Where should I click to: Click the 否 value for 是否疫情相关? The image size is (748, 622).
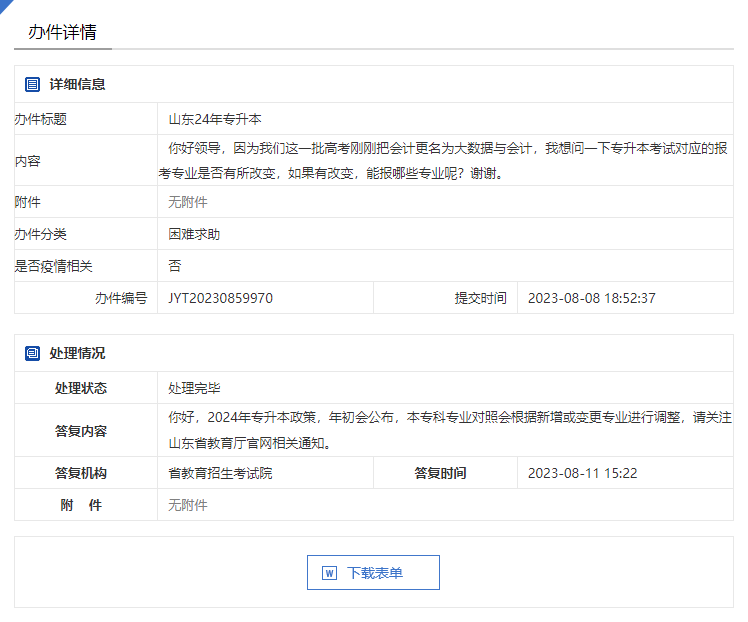coord(175,266)
